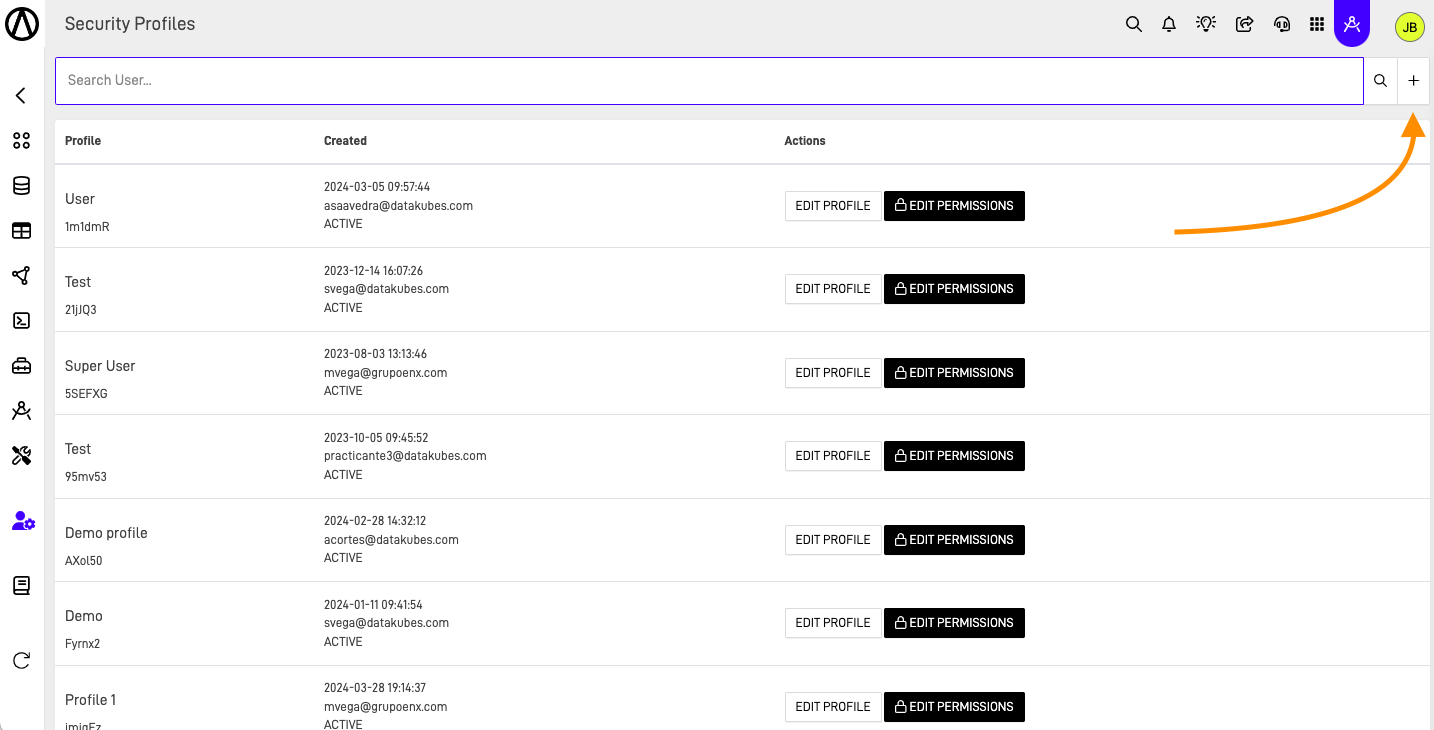Edit permissions for Test 21jJQ3
This screenshot has width=1434, height=730.
click(954, 289)
